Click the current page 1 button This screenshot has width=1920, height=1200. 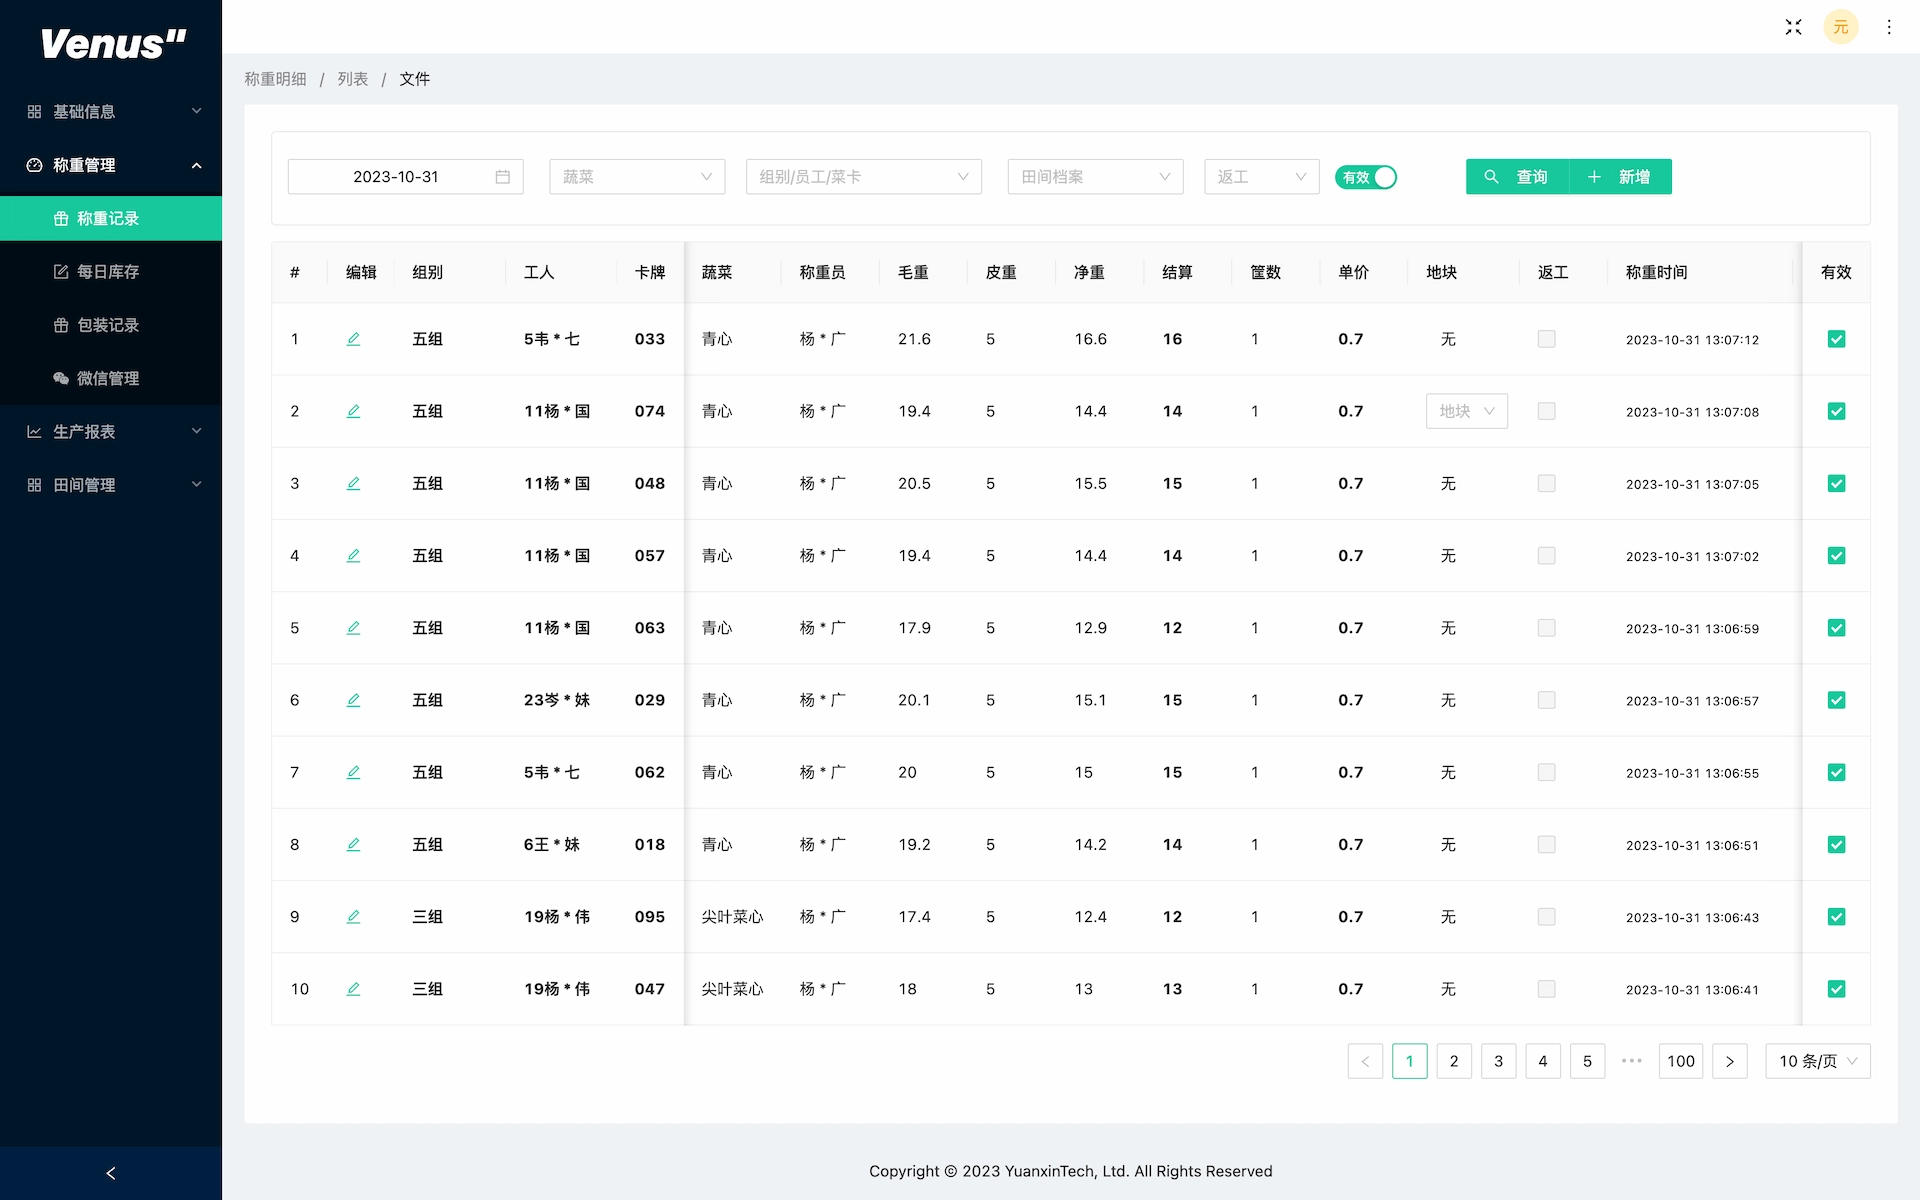(x=1410, y=1061)
